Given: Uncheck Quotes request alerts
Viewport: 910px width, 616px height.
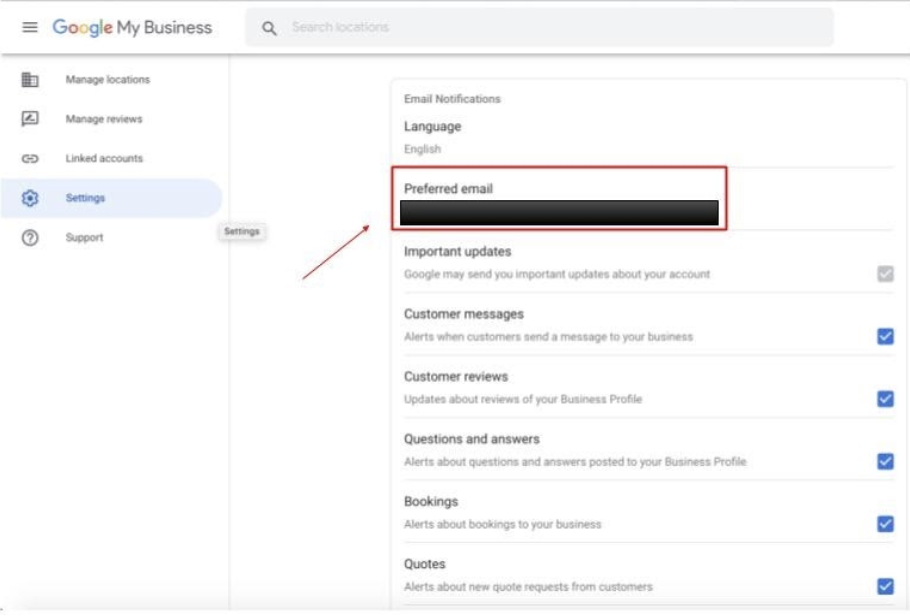Looking at the screenshot, I should [885, 587].
